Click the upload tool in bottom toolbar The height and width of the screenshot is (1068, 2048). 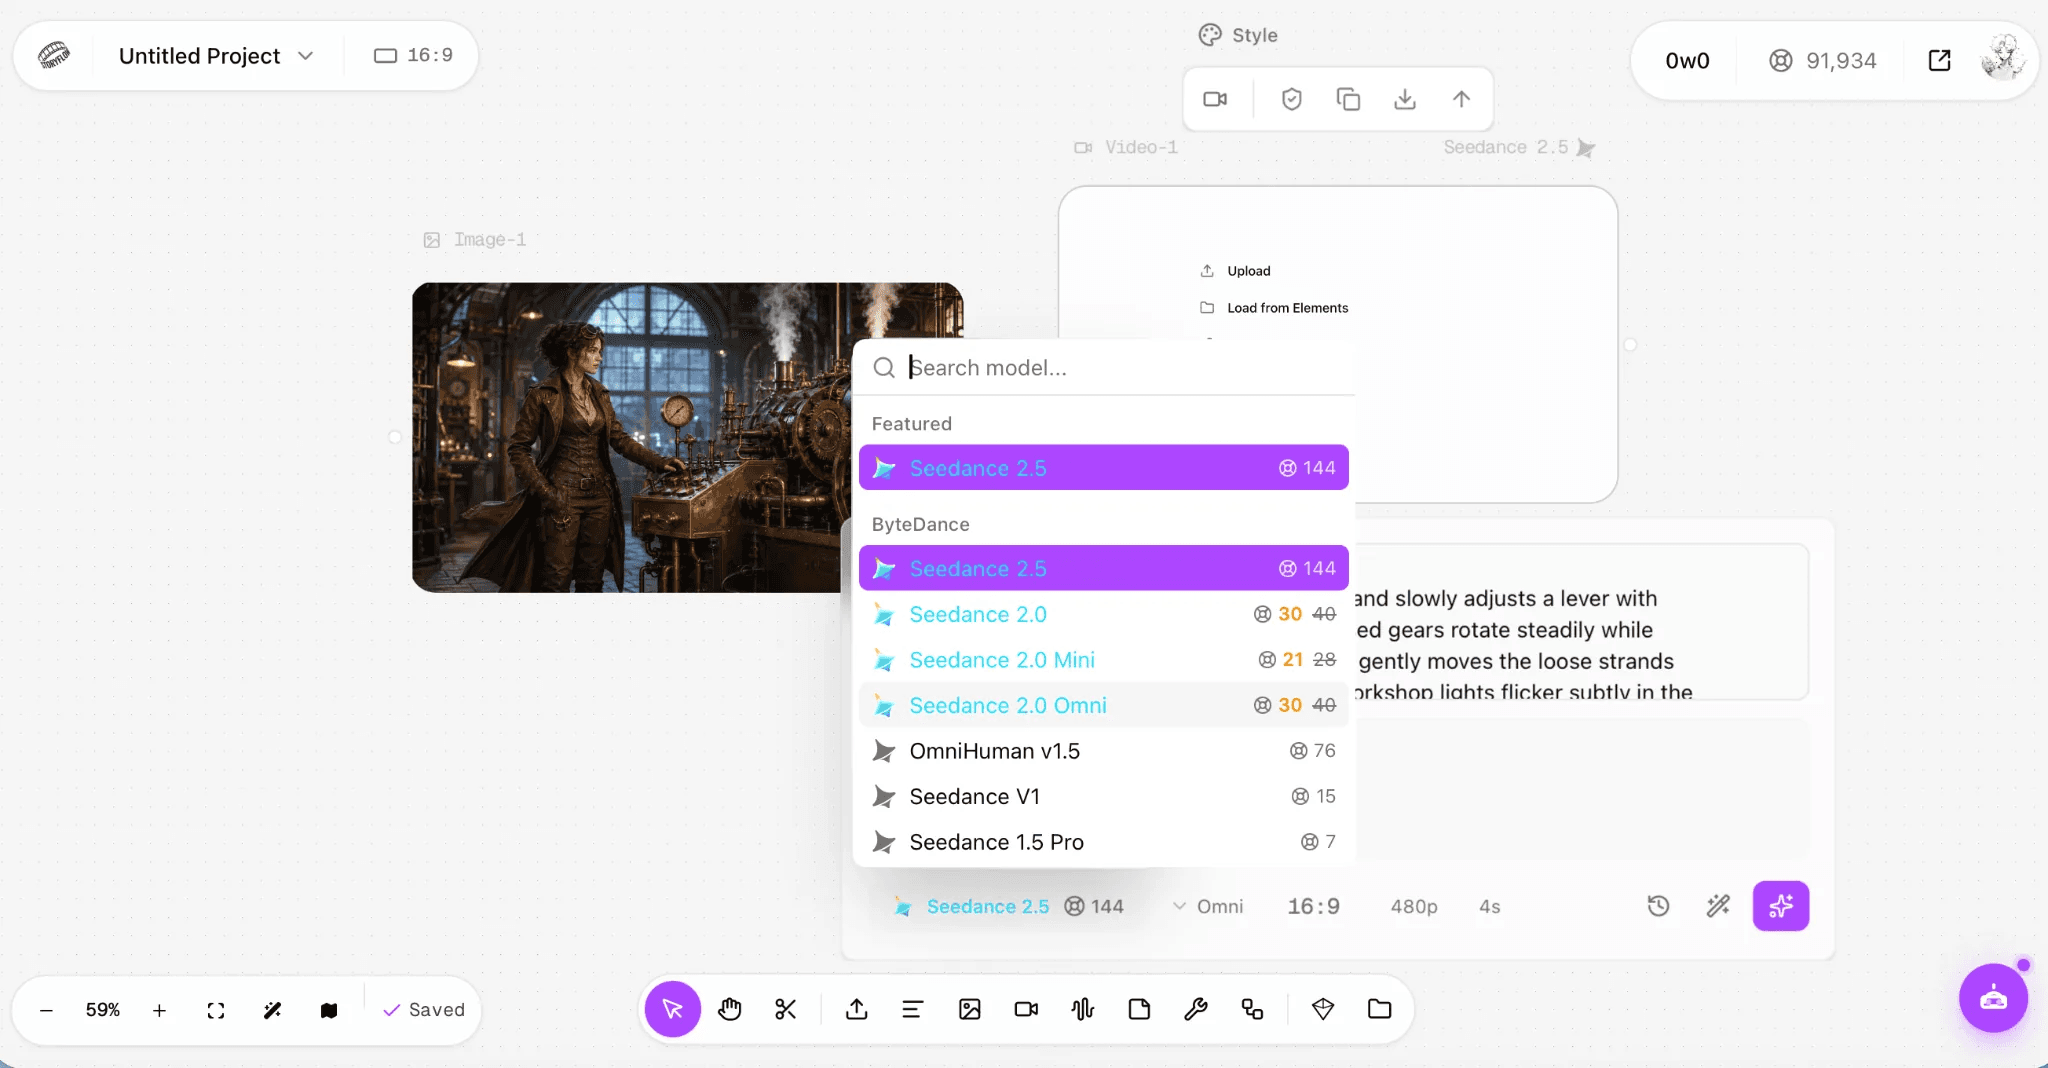click(x=856, y=1009)
